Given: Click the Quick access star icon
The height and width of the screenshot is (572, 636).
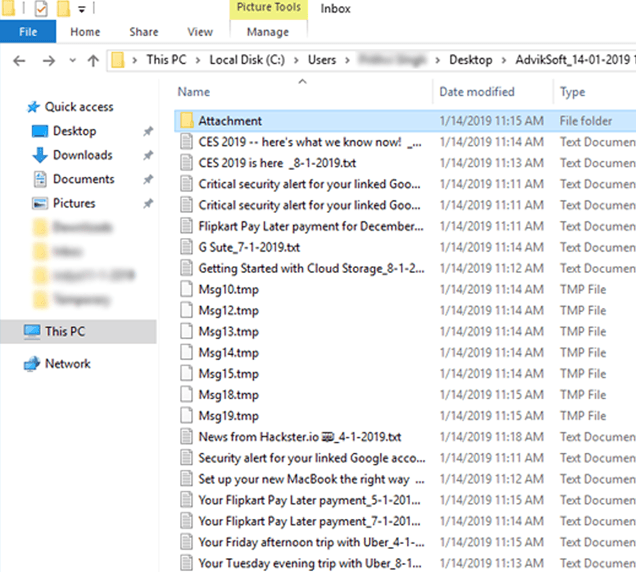Looking at the screenshot, I should click(33, 107).
